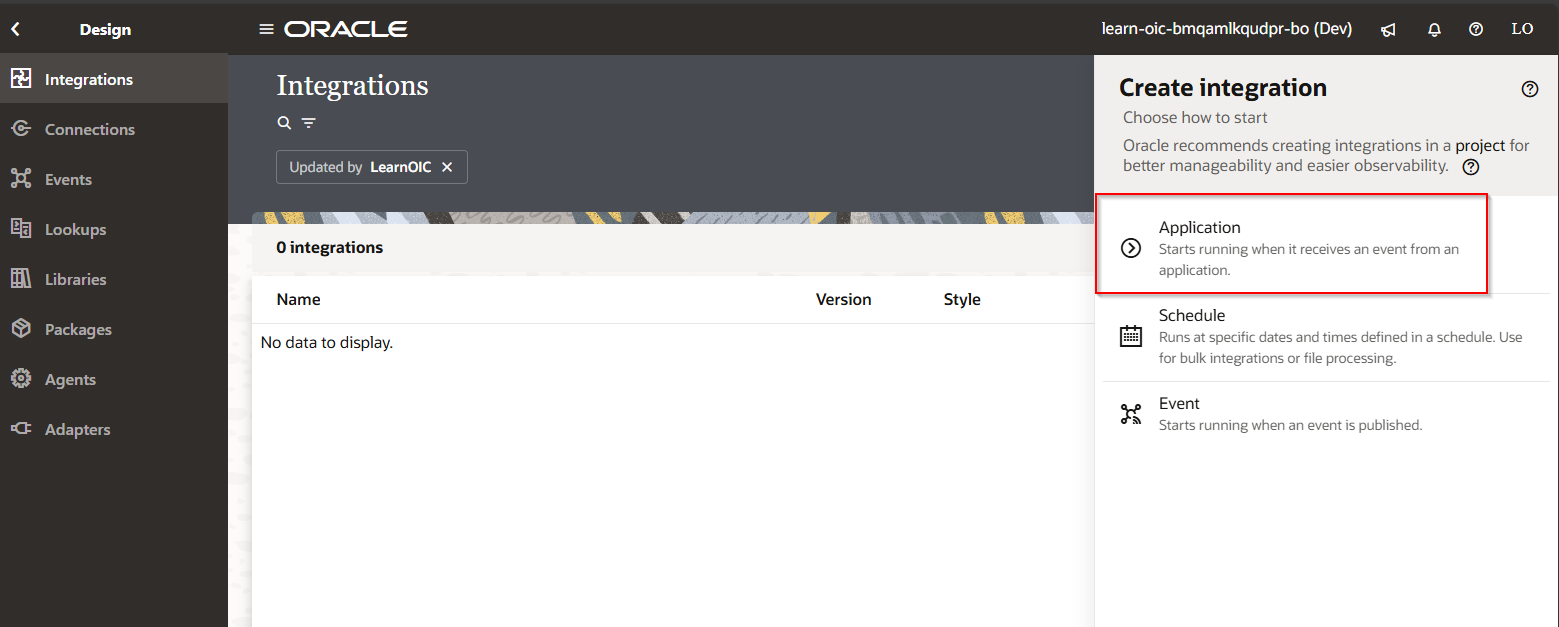
Task: Go to Connections in sidebar
Action: coord(89,130)
